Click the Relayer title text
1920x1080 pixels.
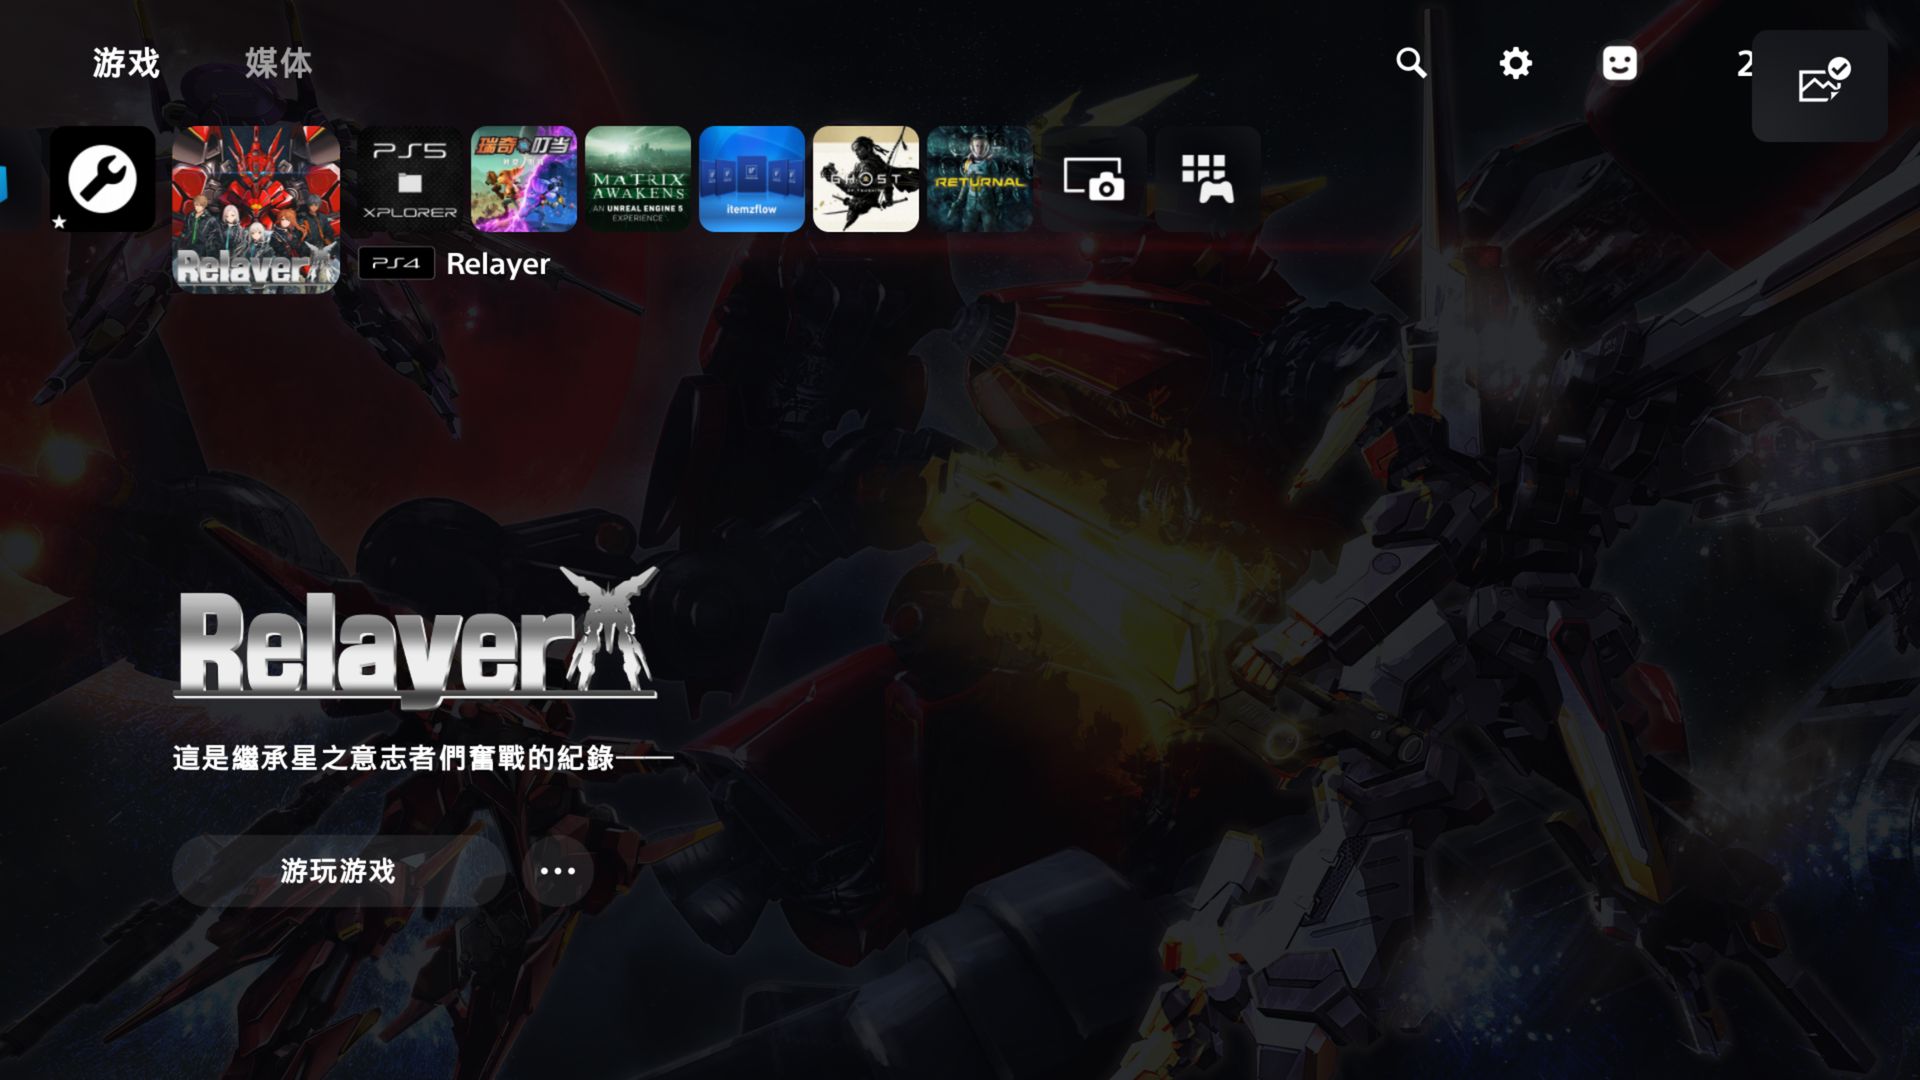click(x=498, y=264)
